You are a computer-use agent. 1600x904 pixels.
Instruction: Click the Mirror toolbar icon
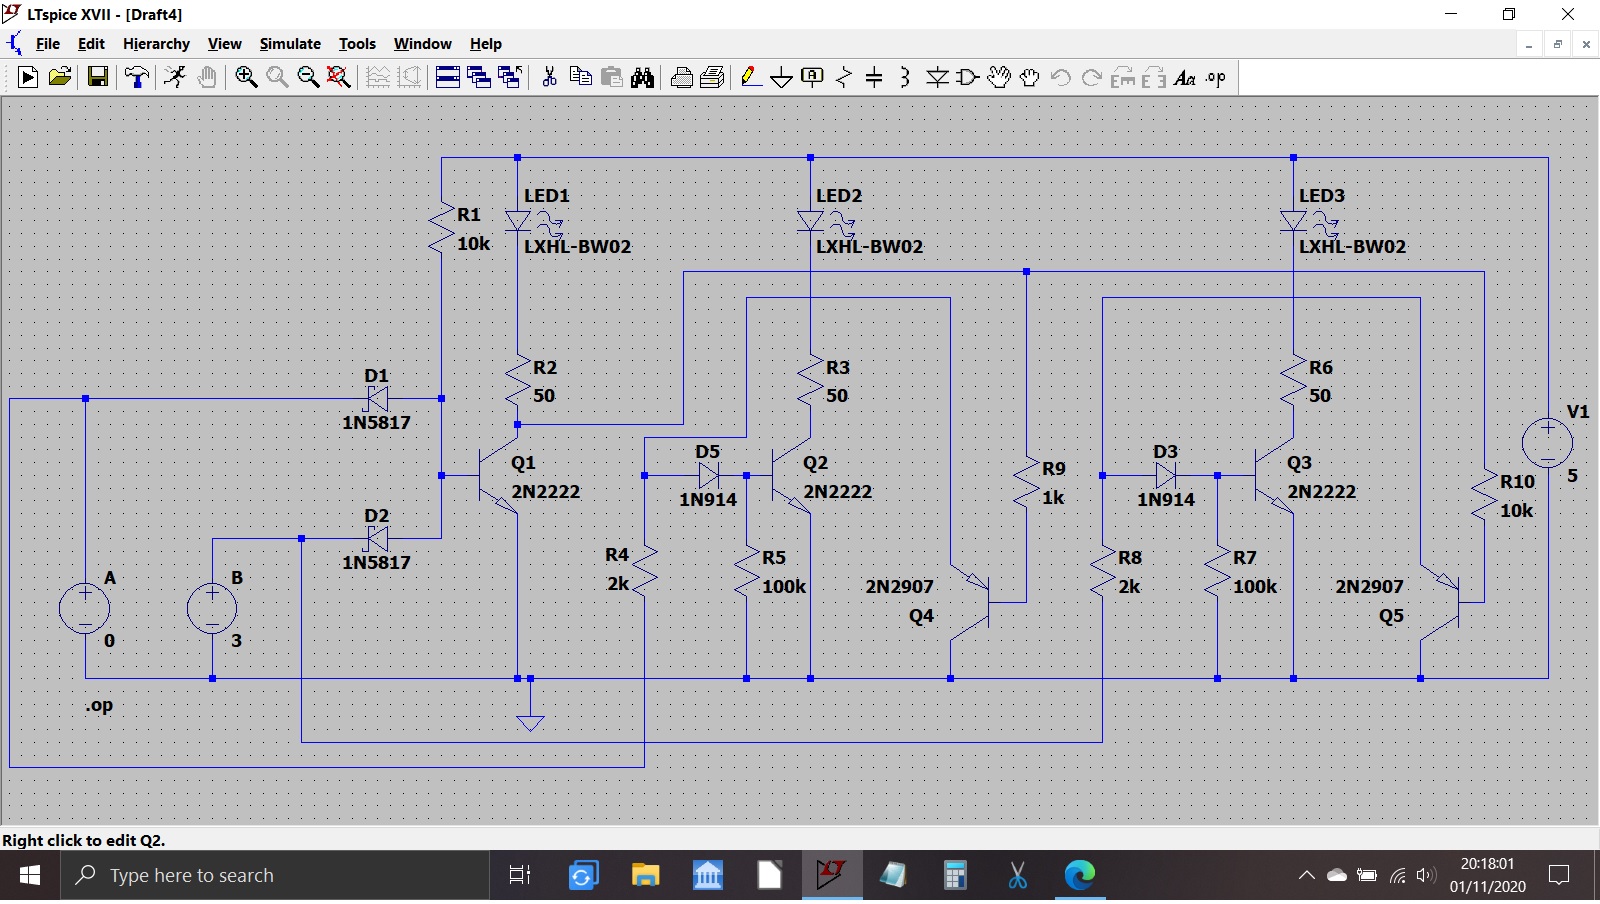pos(1154,77)
